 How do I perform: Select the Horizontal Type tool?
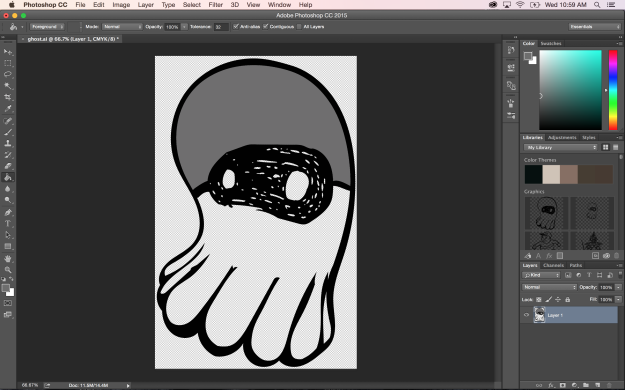8,223
